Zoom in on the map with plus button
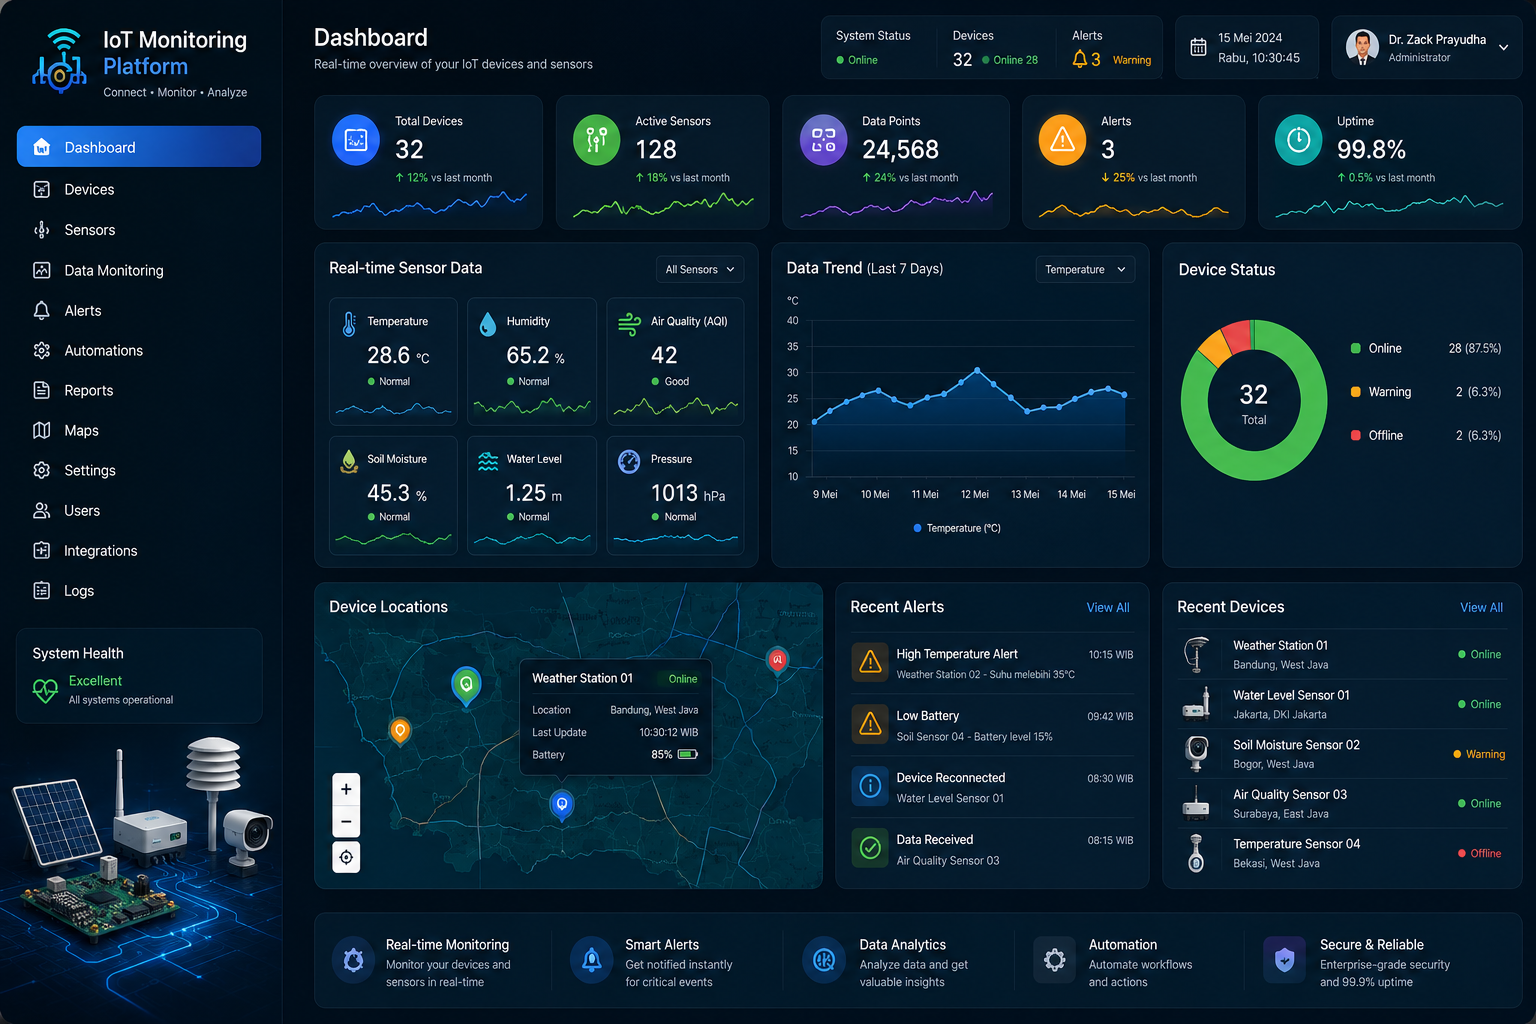The width and height of the screenshot is (1536, 1024). [x=346, y=789]
